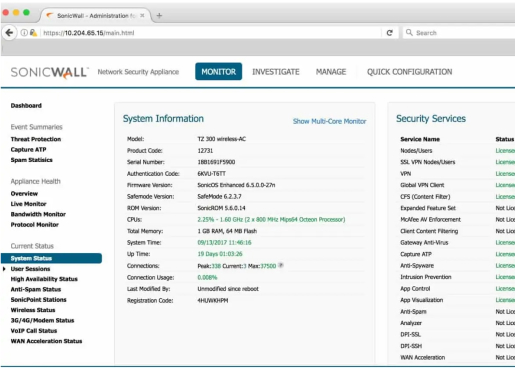
Task: Open User Sessions in the sidebar
Action: [x=30, y=269]
